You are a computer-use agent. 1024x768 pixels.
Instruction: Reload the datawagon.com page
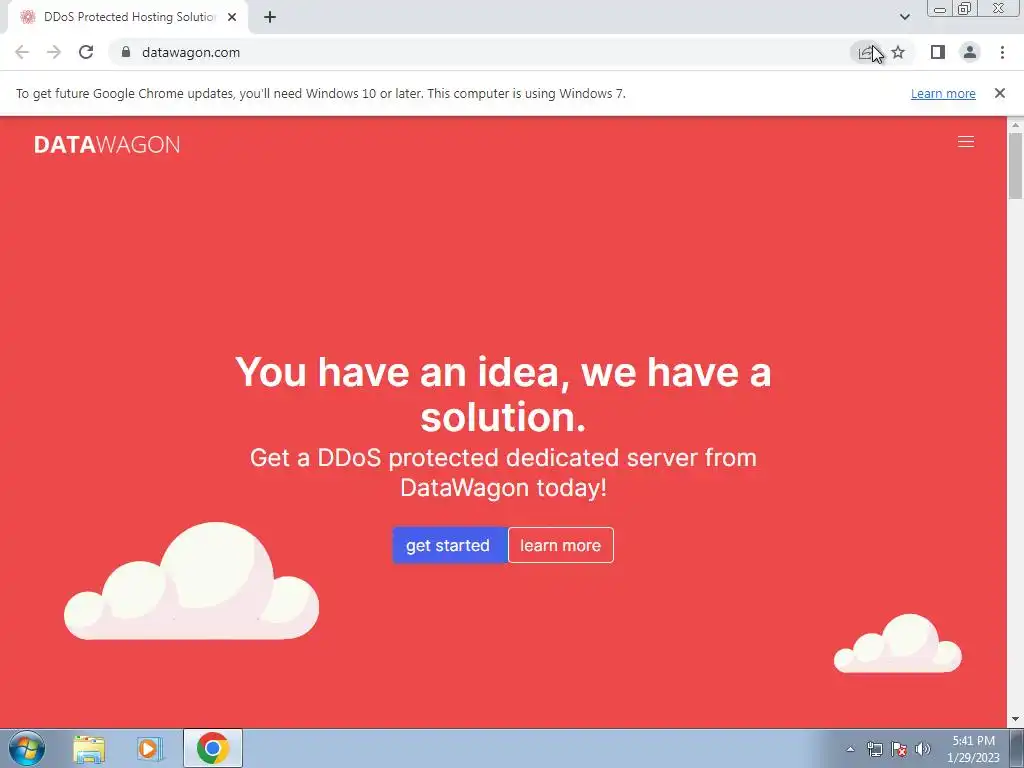click(86, 52)
